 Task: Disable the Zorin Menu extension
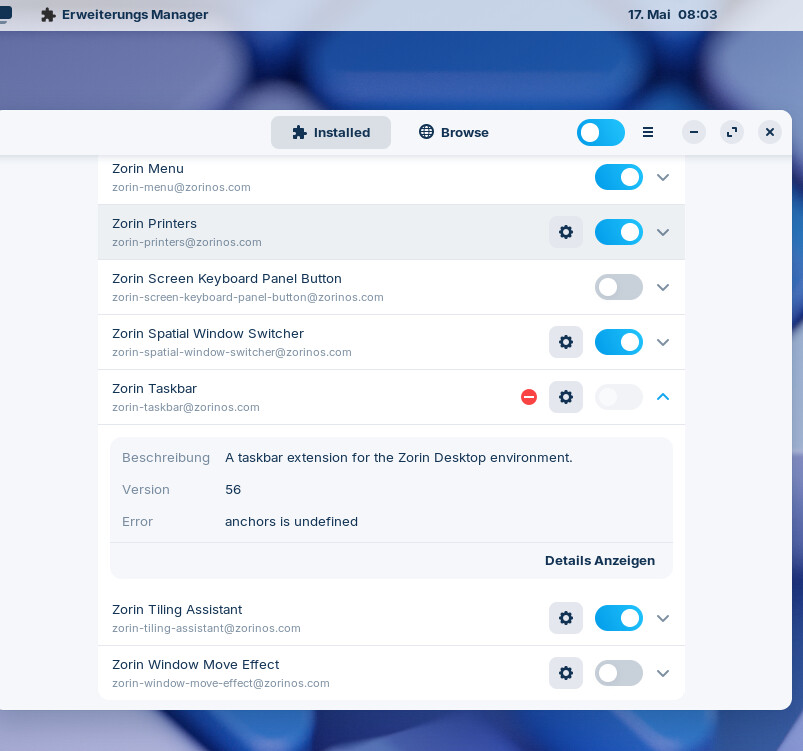pos(619,177)
